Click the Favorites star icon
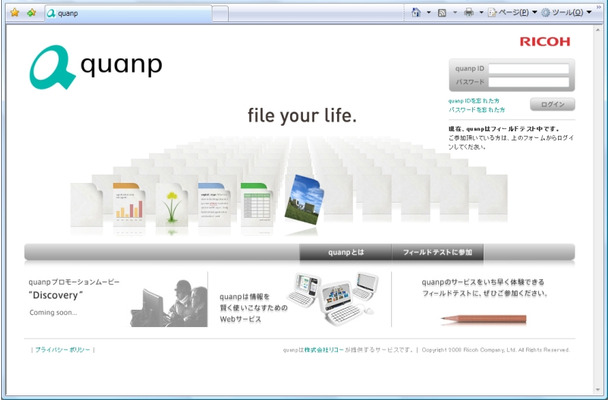 pos(15,13)
